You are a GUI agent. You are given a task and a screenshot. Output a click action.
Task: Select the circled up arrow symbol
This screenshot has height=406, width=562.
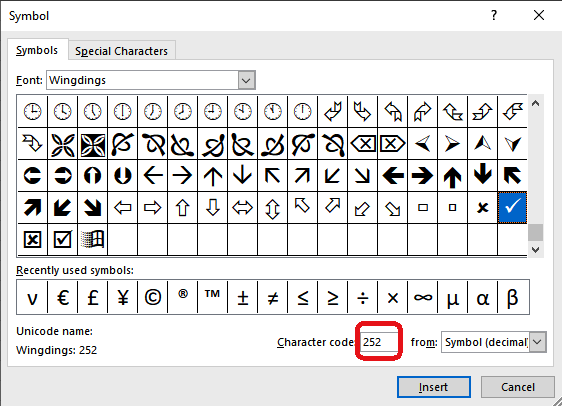click(x=92, y=176)
